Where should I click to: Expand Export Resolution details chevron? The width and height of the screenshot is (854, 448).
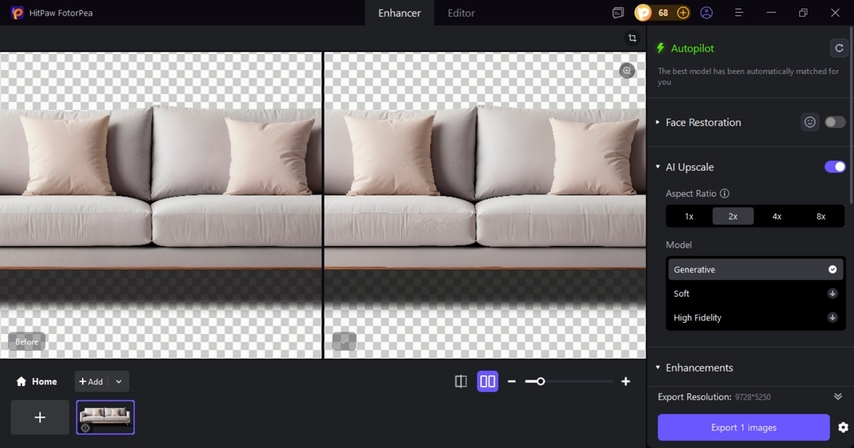click(838, 396)
